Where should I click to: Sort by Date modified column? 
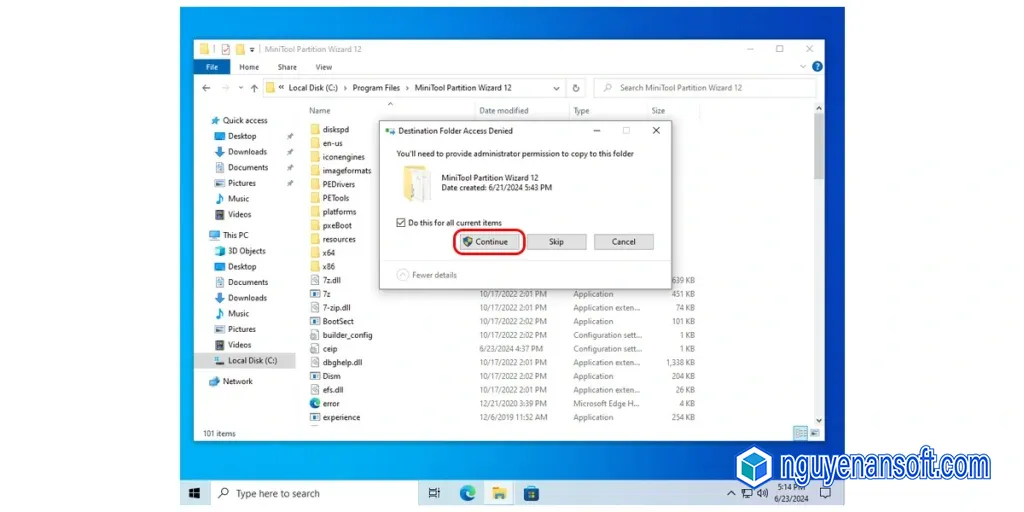click(x=504, y=110)
